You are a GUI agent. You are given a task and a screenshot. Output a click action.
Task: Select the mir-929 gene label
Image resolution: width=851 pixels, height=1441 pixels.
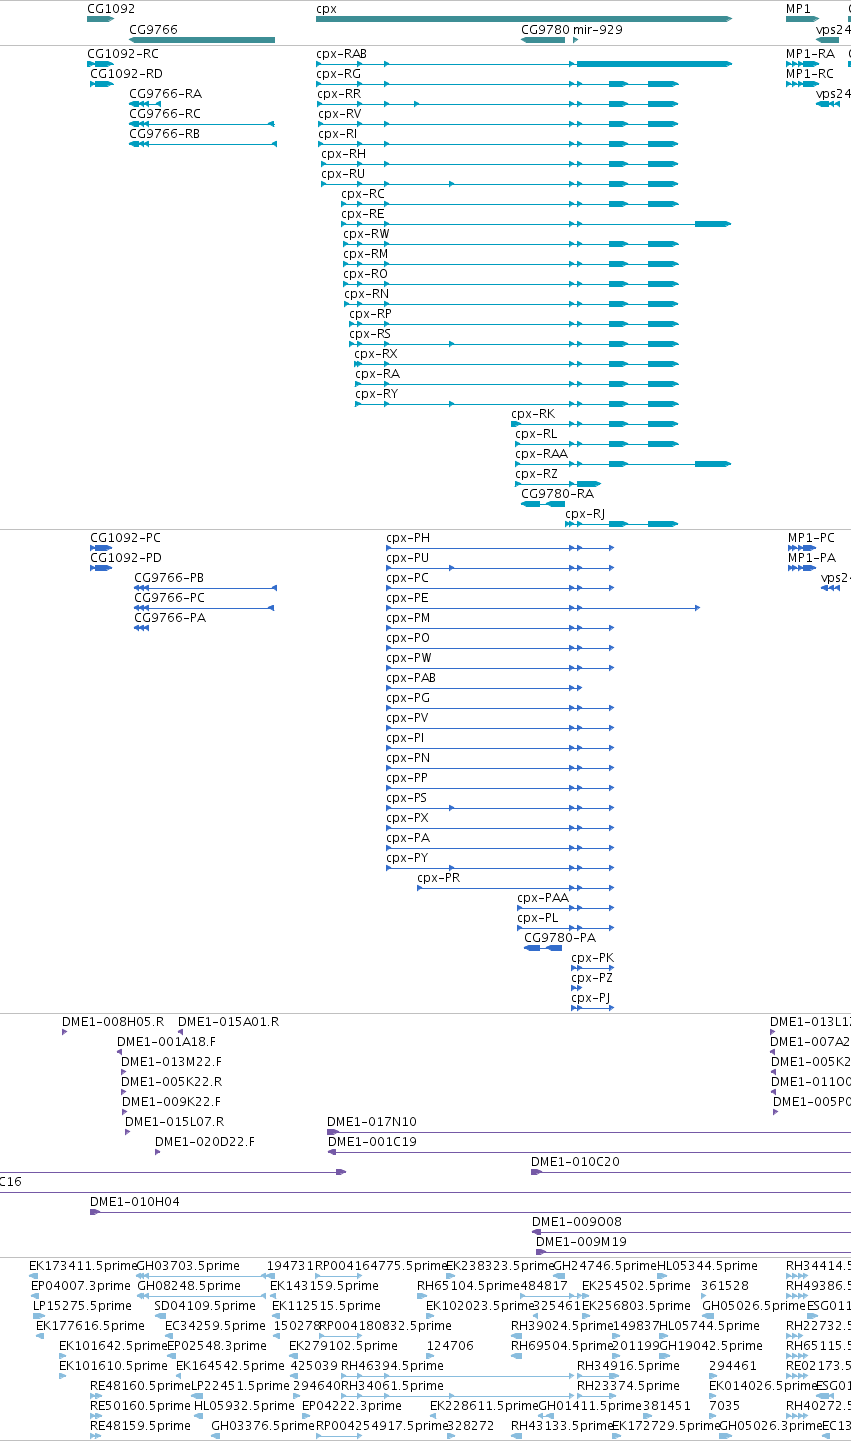pos(597,30)
